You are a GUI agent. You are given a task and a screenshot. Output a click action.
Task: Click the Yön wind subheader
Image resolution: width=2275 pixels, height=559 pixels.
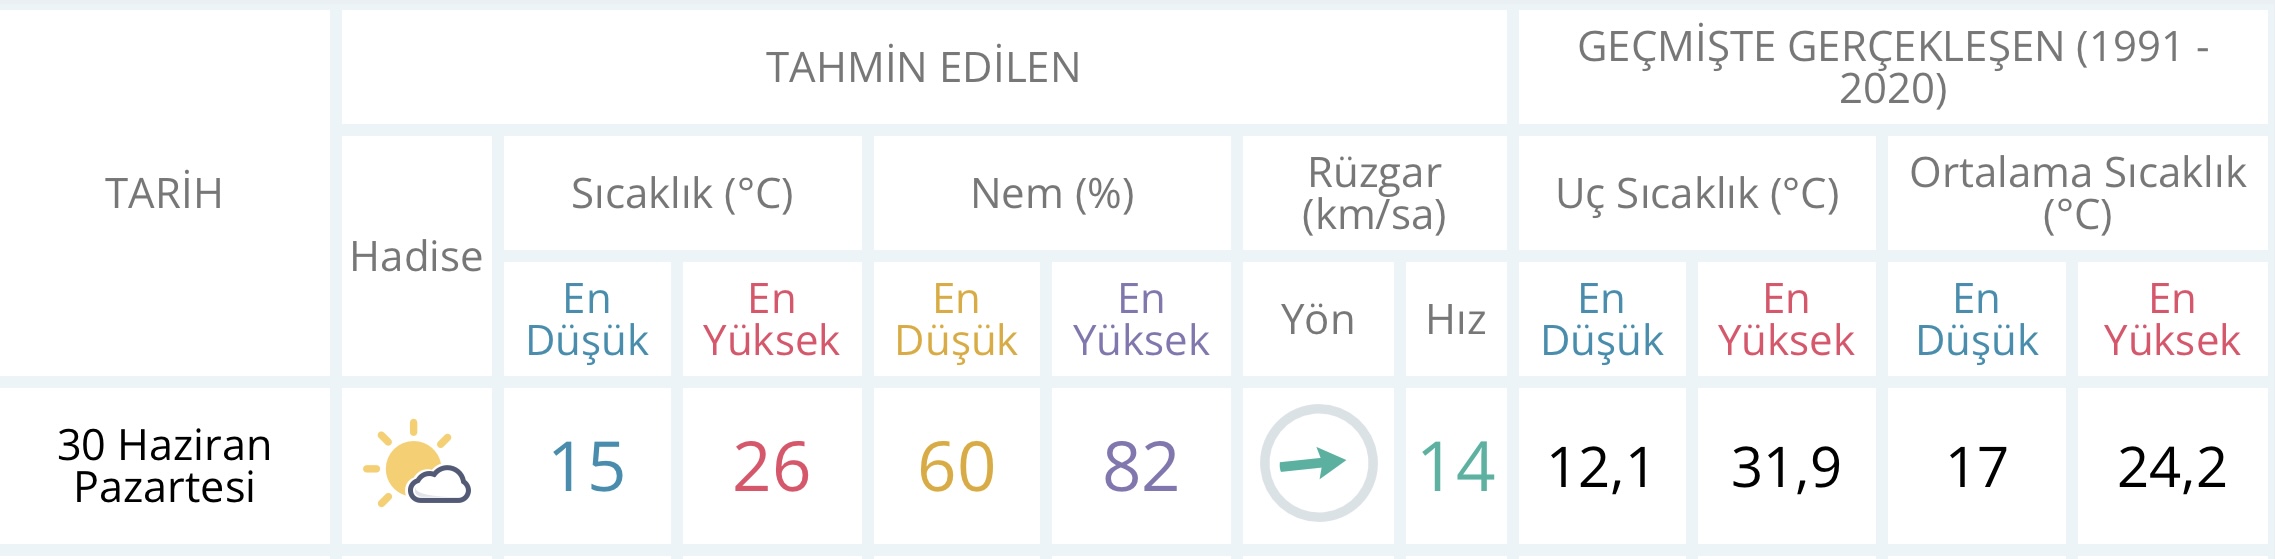pos(1317,320)
